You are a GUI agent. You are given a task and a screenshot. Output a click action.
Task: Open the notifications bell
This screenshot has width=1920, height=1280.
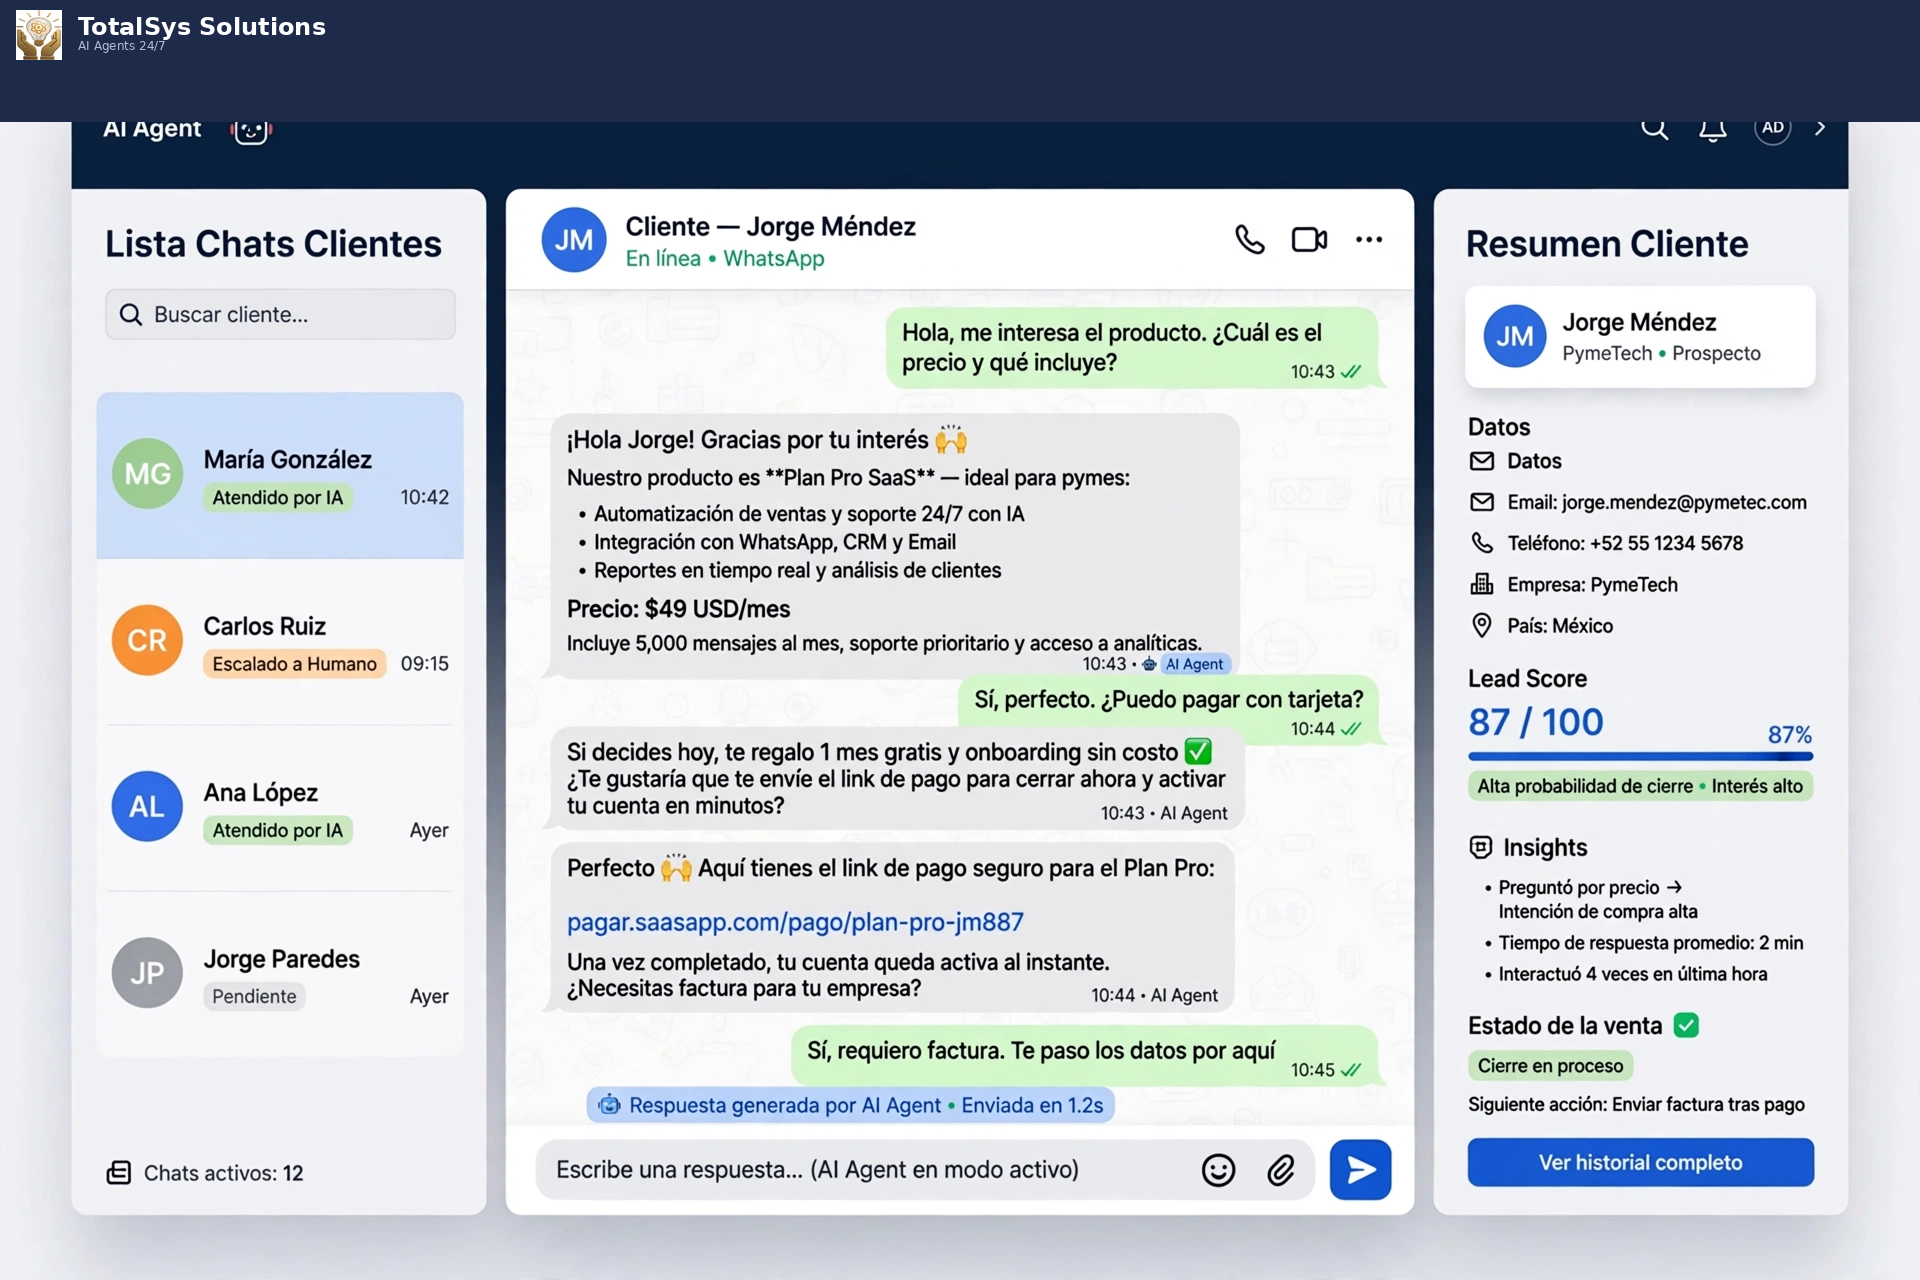pyautogui.click(x=1713, y=129)
